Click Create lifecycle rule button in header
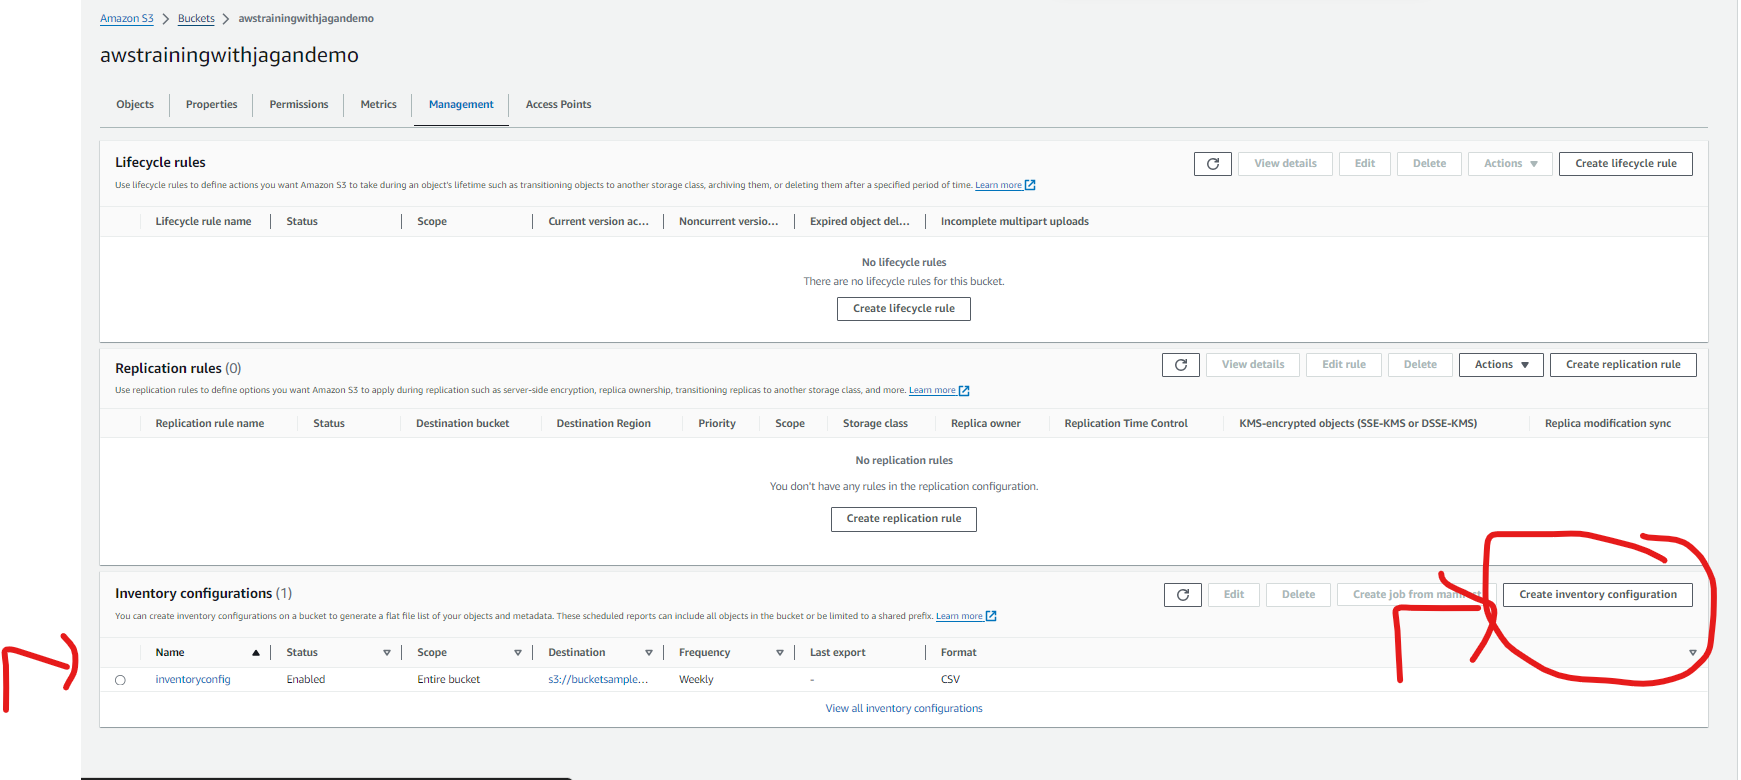This screenshot has height=780, width=1741. coord(1626,164)
